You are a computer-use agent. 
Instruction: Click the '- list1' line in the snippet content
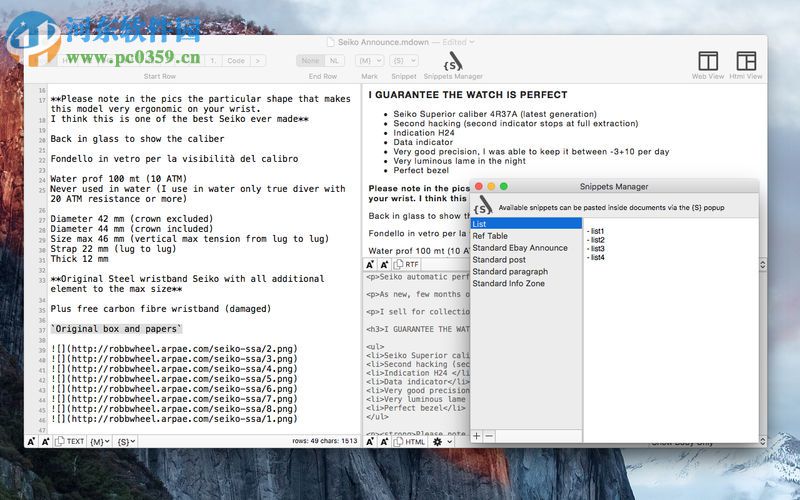tap(595, 231)
